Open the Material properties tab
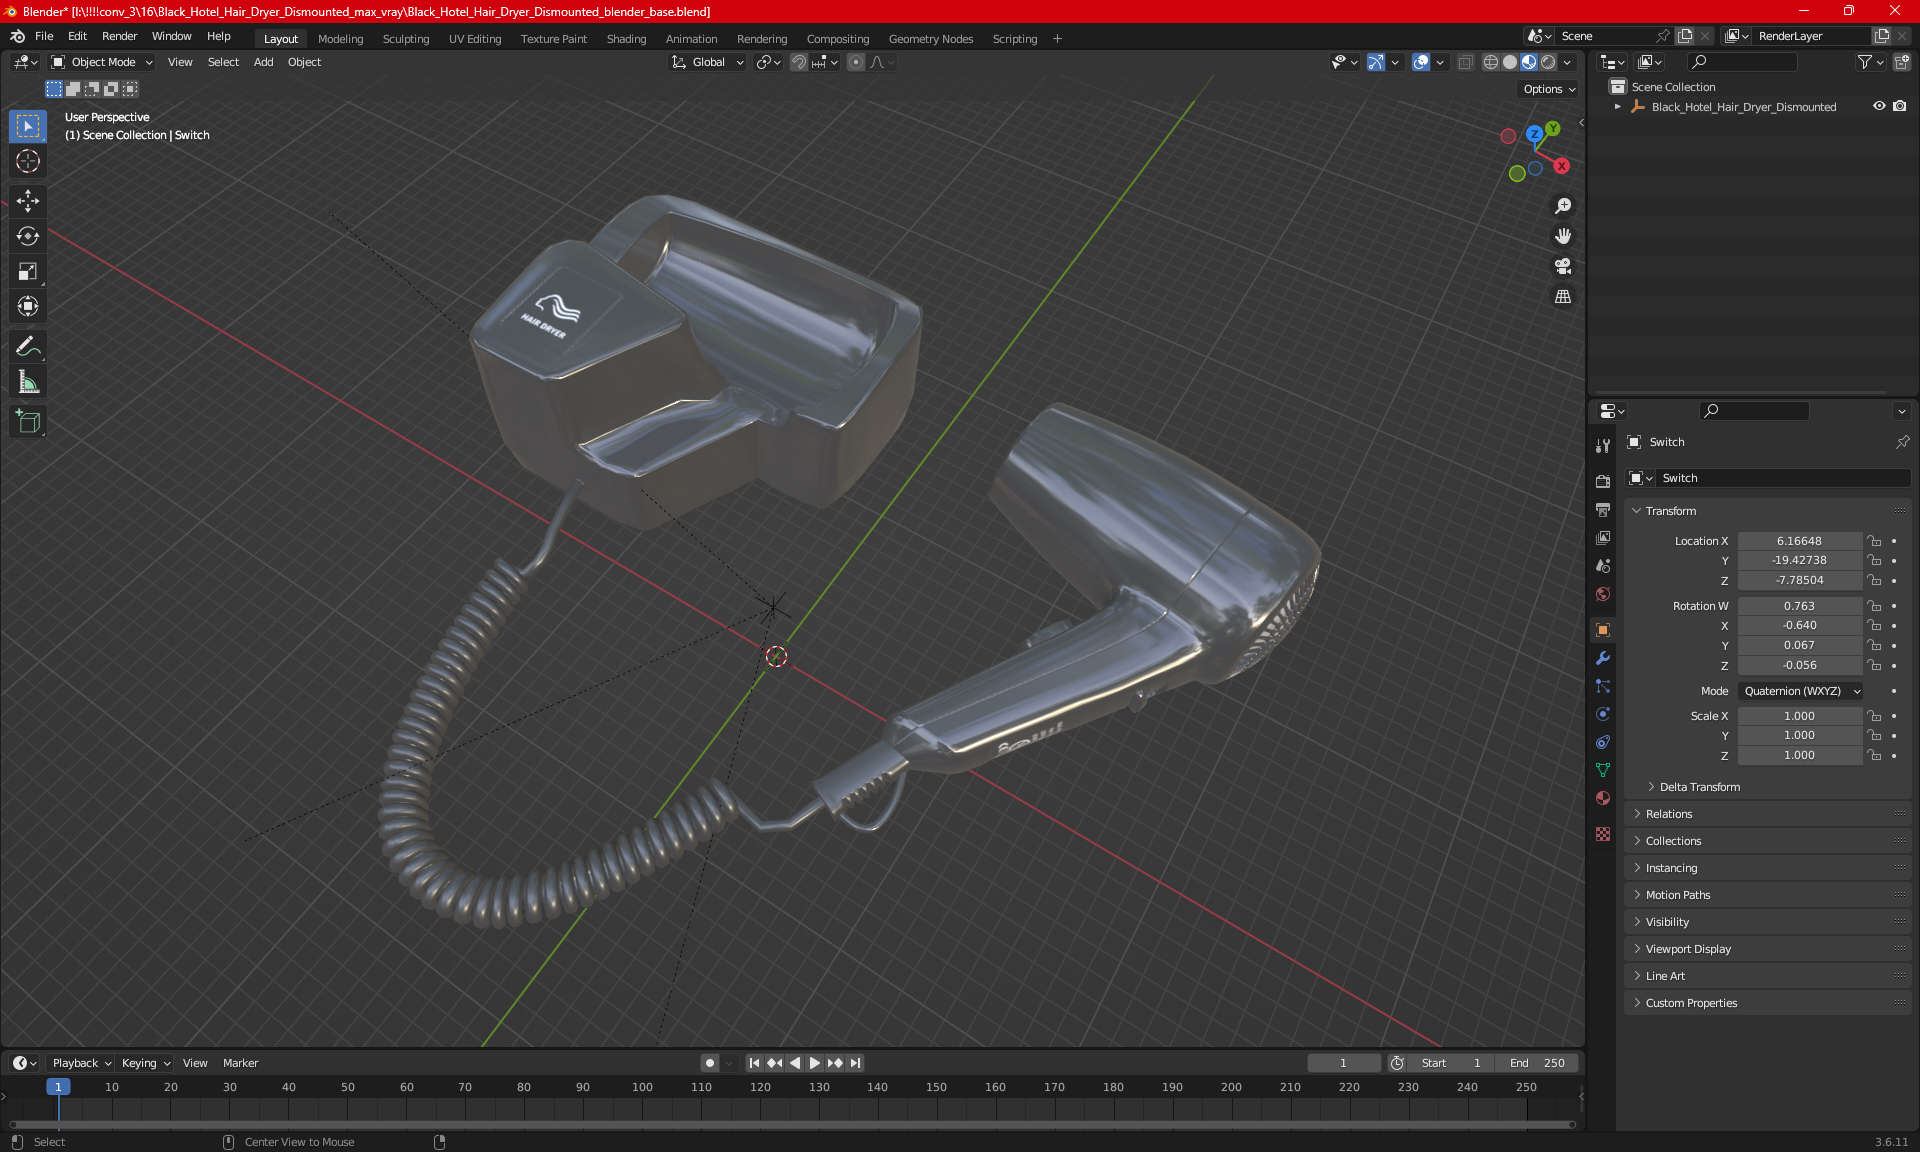 click(x=1603, y=798)
